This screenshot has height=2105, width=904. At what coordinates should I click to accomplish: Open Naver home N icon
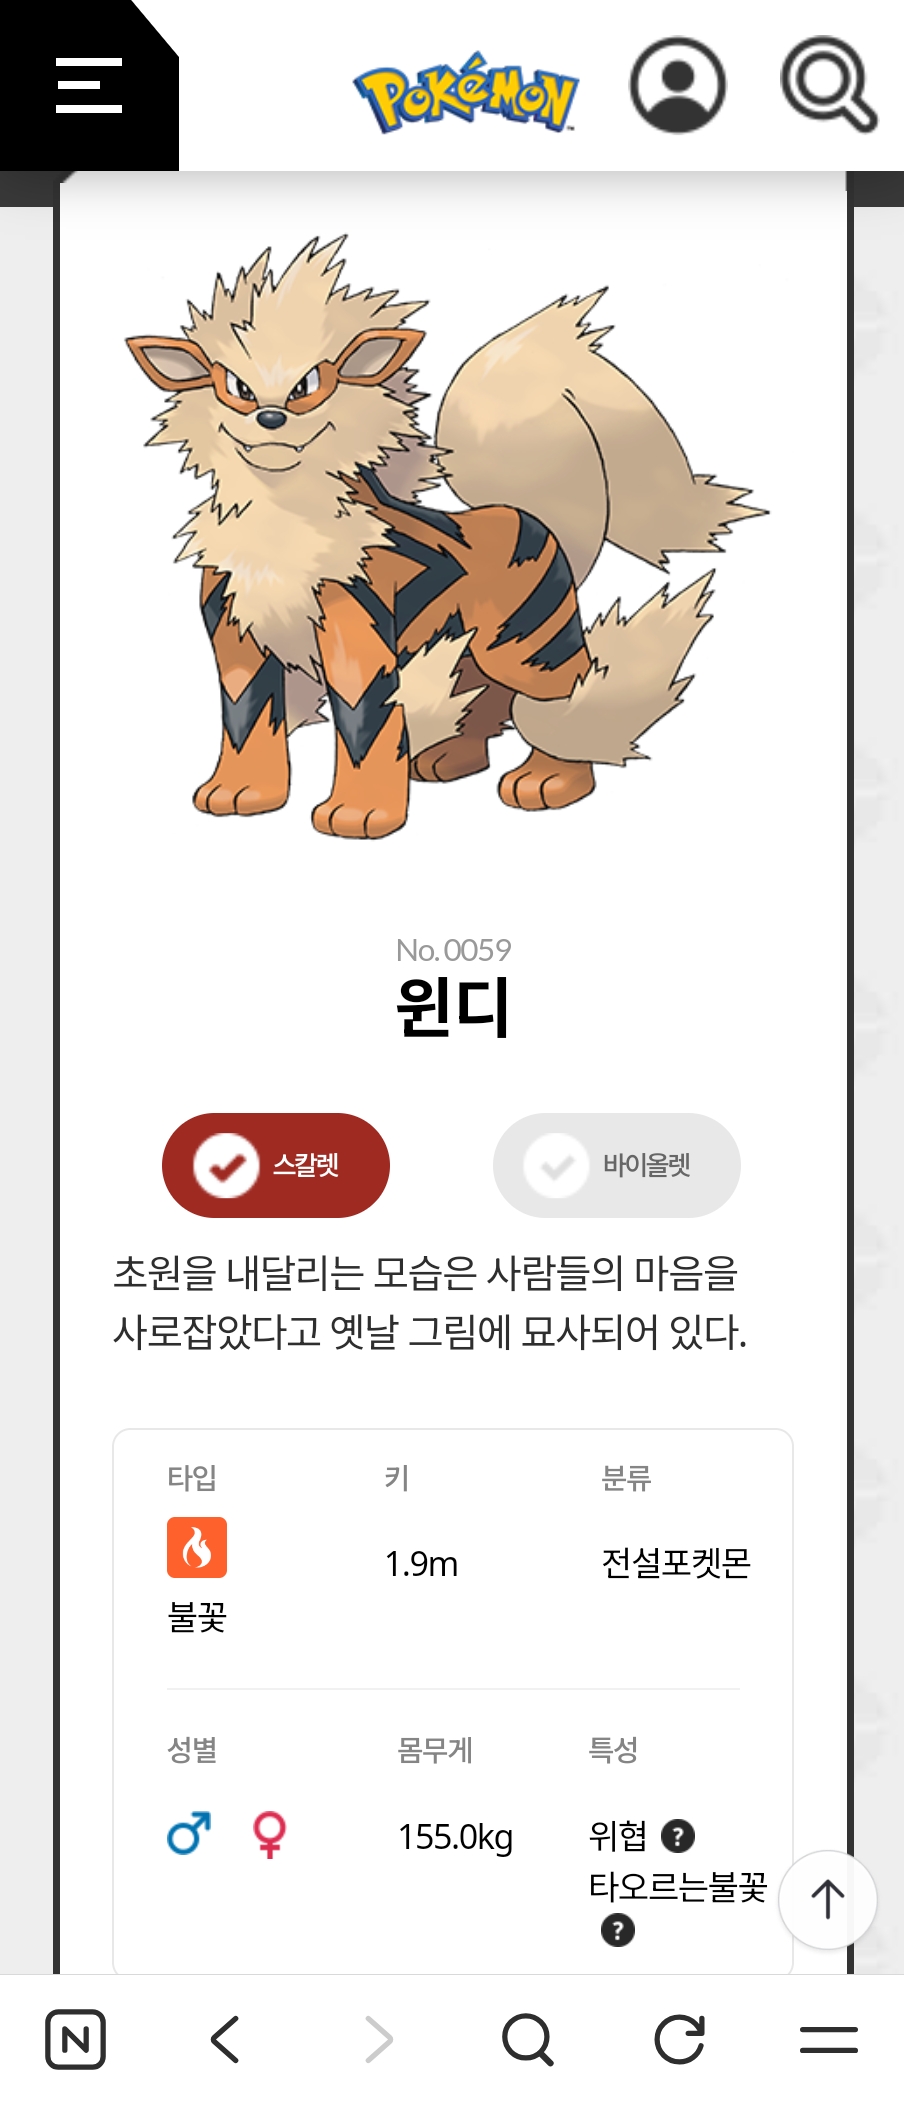click(x=76, y=2039)
